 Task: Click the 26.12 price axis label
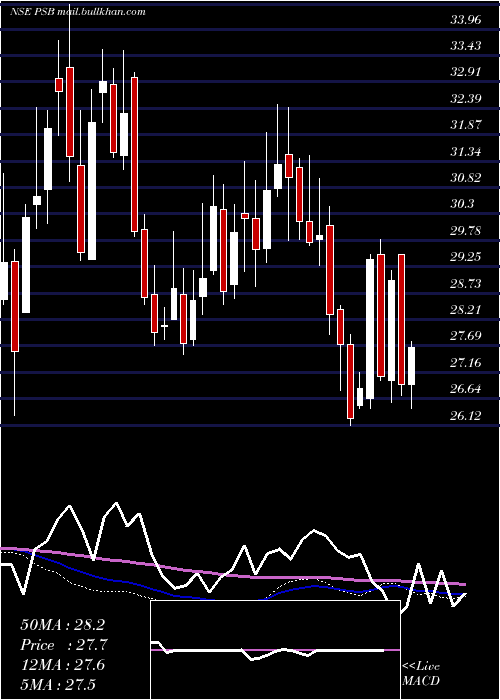pos(466,416)
